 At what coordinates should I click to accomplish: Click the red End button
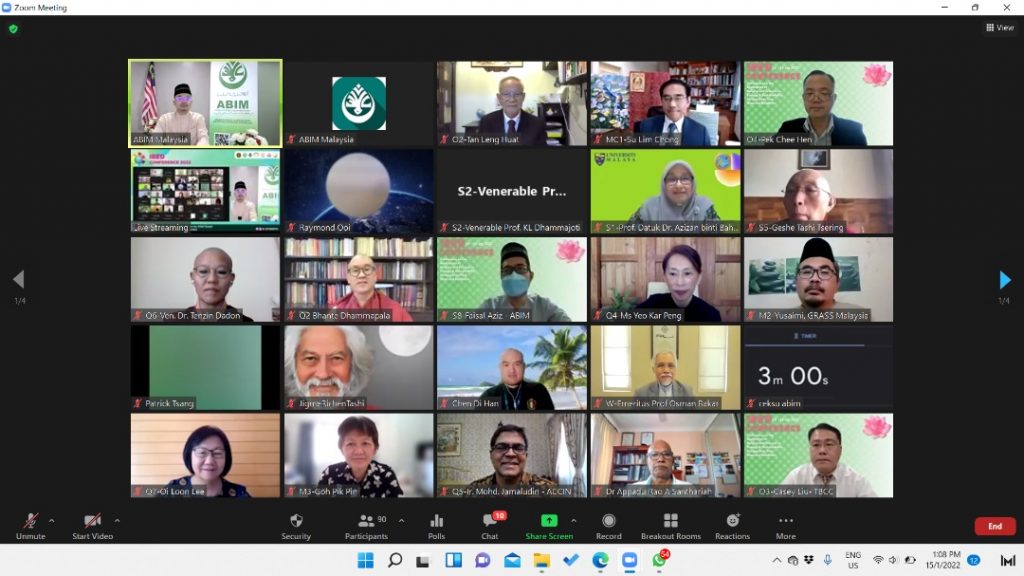994,526
